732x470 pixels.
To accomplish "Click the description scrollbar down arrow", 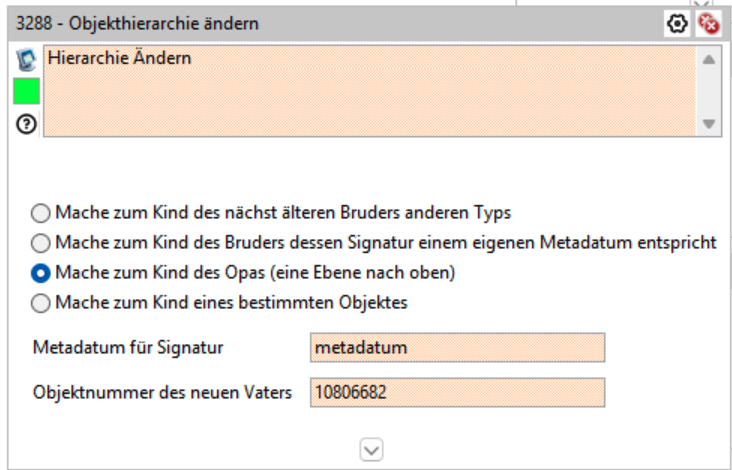I will click(x=709, y=124).
